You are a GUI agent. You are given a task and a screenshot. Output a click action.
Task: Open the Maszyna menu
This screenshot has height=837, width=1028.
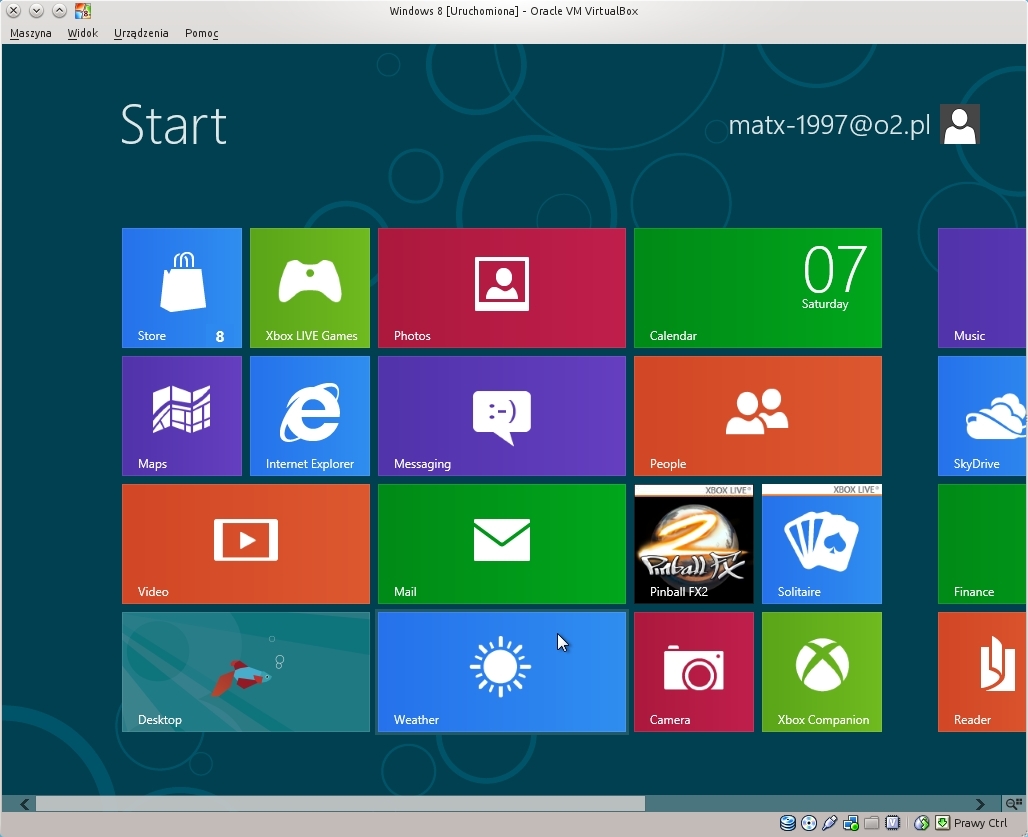pyautogui.click(x=31, y=33)
